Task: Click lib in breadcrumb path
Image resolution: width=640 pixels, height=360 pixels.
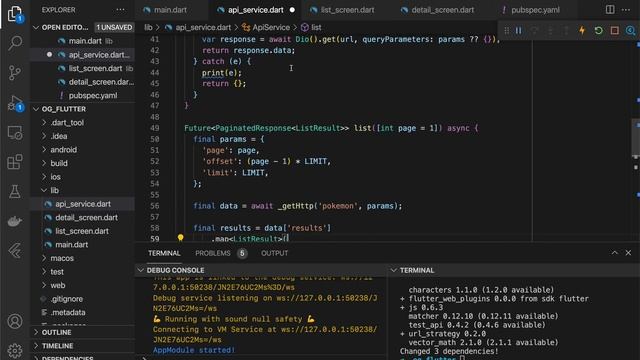Action: pos(148,27)
